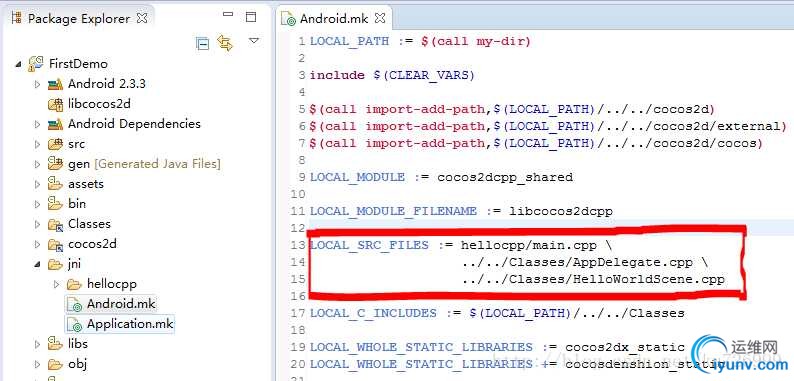Screen dimensions: 794x381
Task: Click the Android.mk file icon in tree
Action: pos(75,304)
